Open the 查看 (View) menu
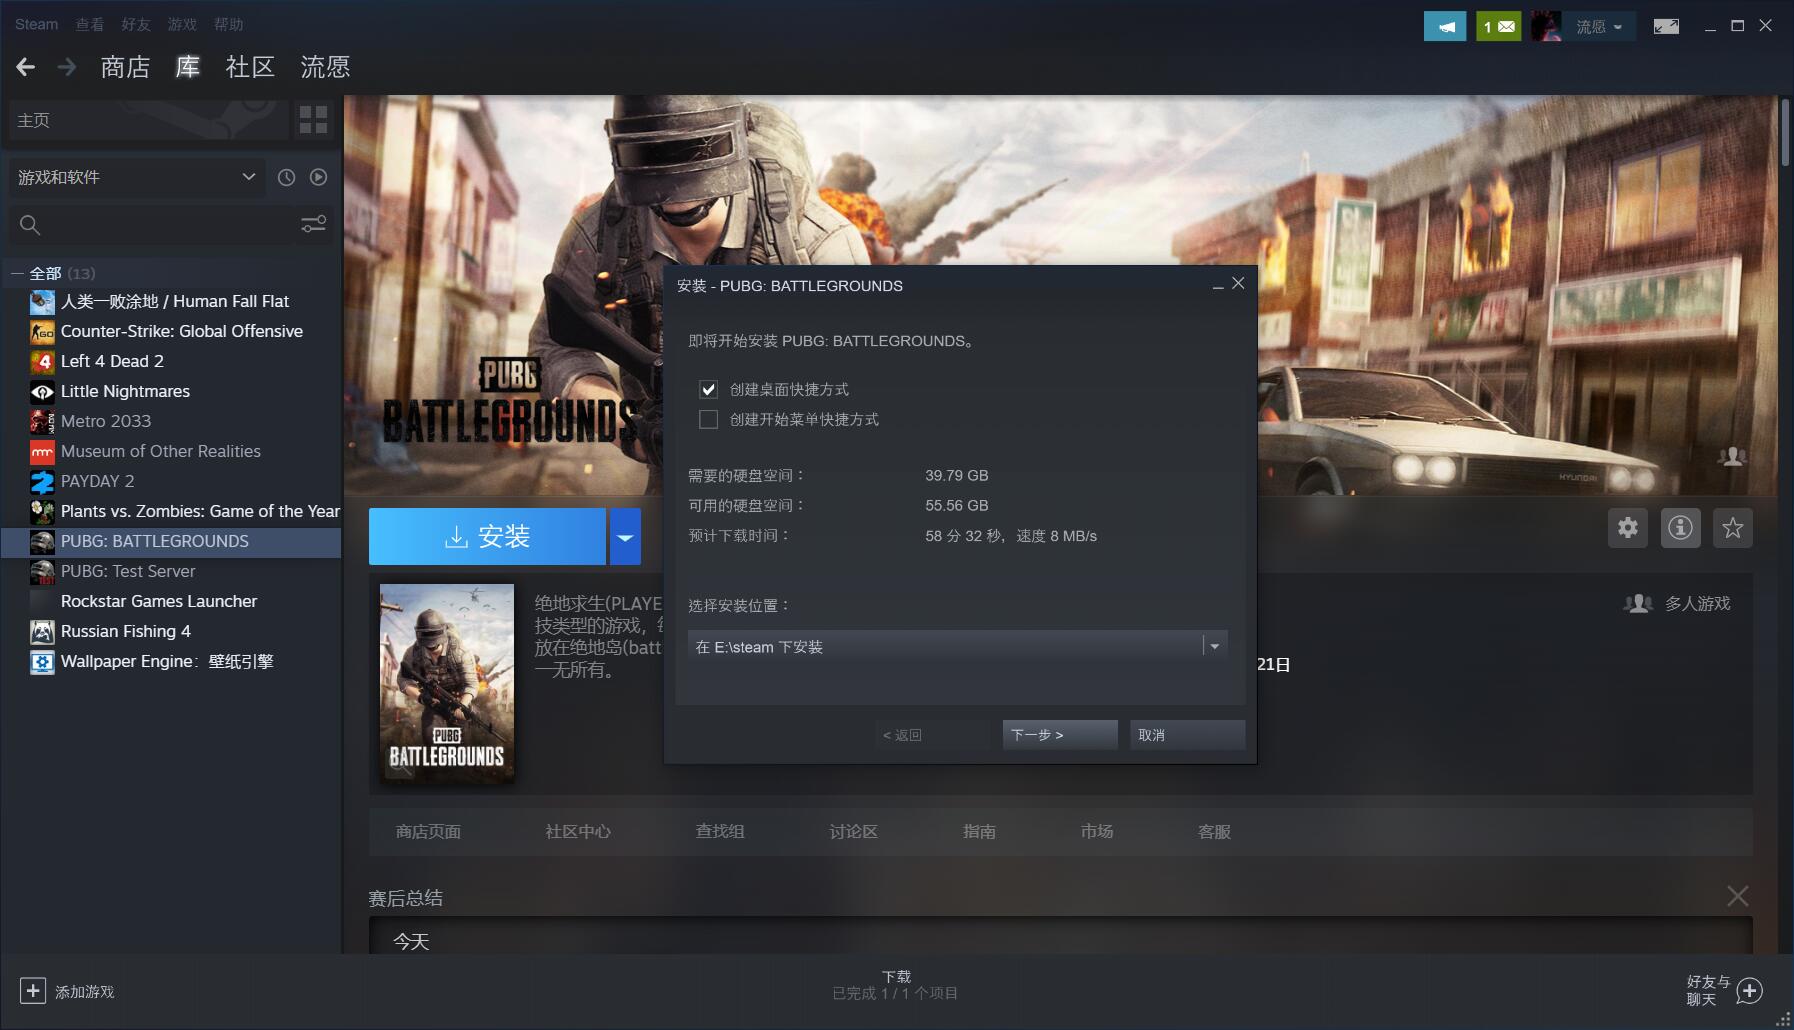Screen dimensions: 1794x1030 click(x=90, y=24)
